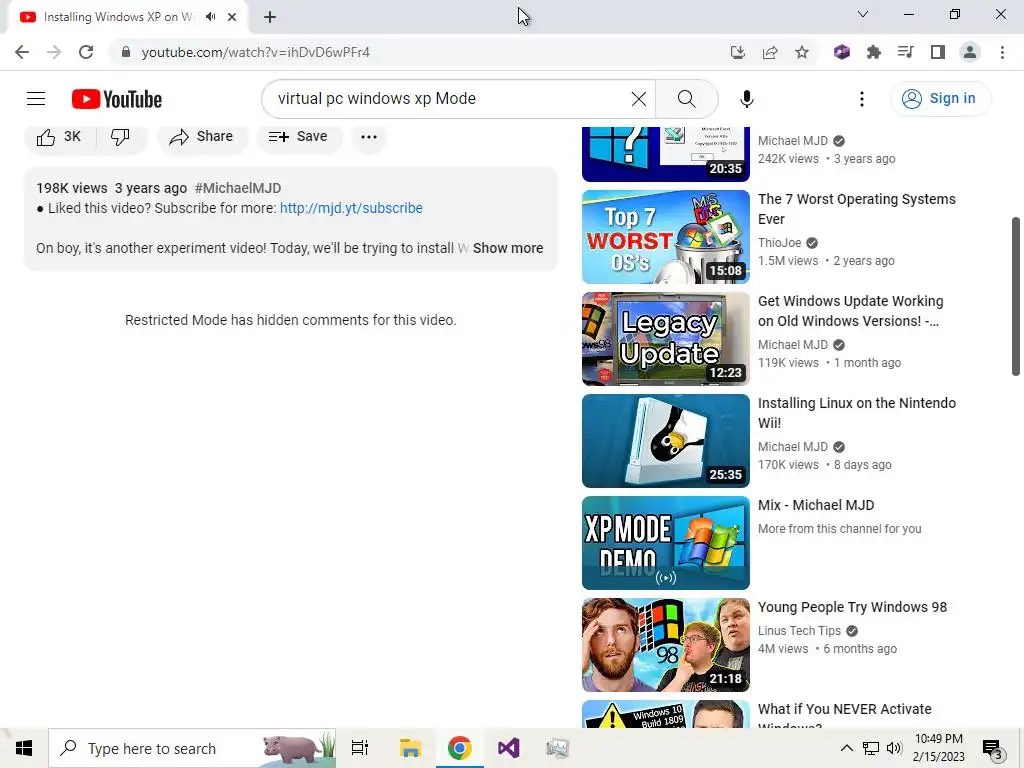This screenshot has width=1024, height=768.
Task: Open Young People Try Windows 98 thumbnail
Action: pos(665,645)
